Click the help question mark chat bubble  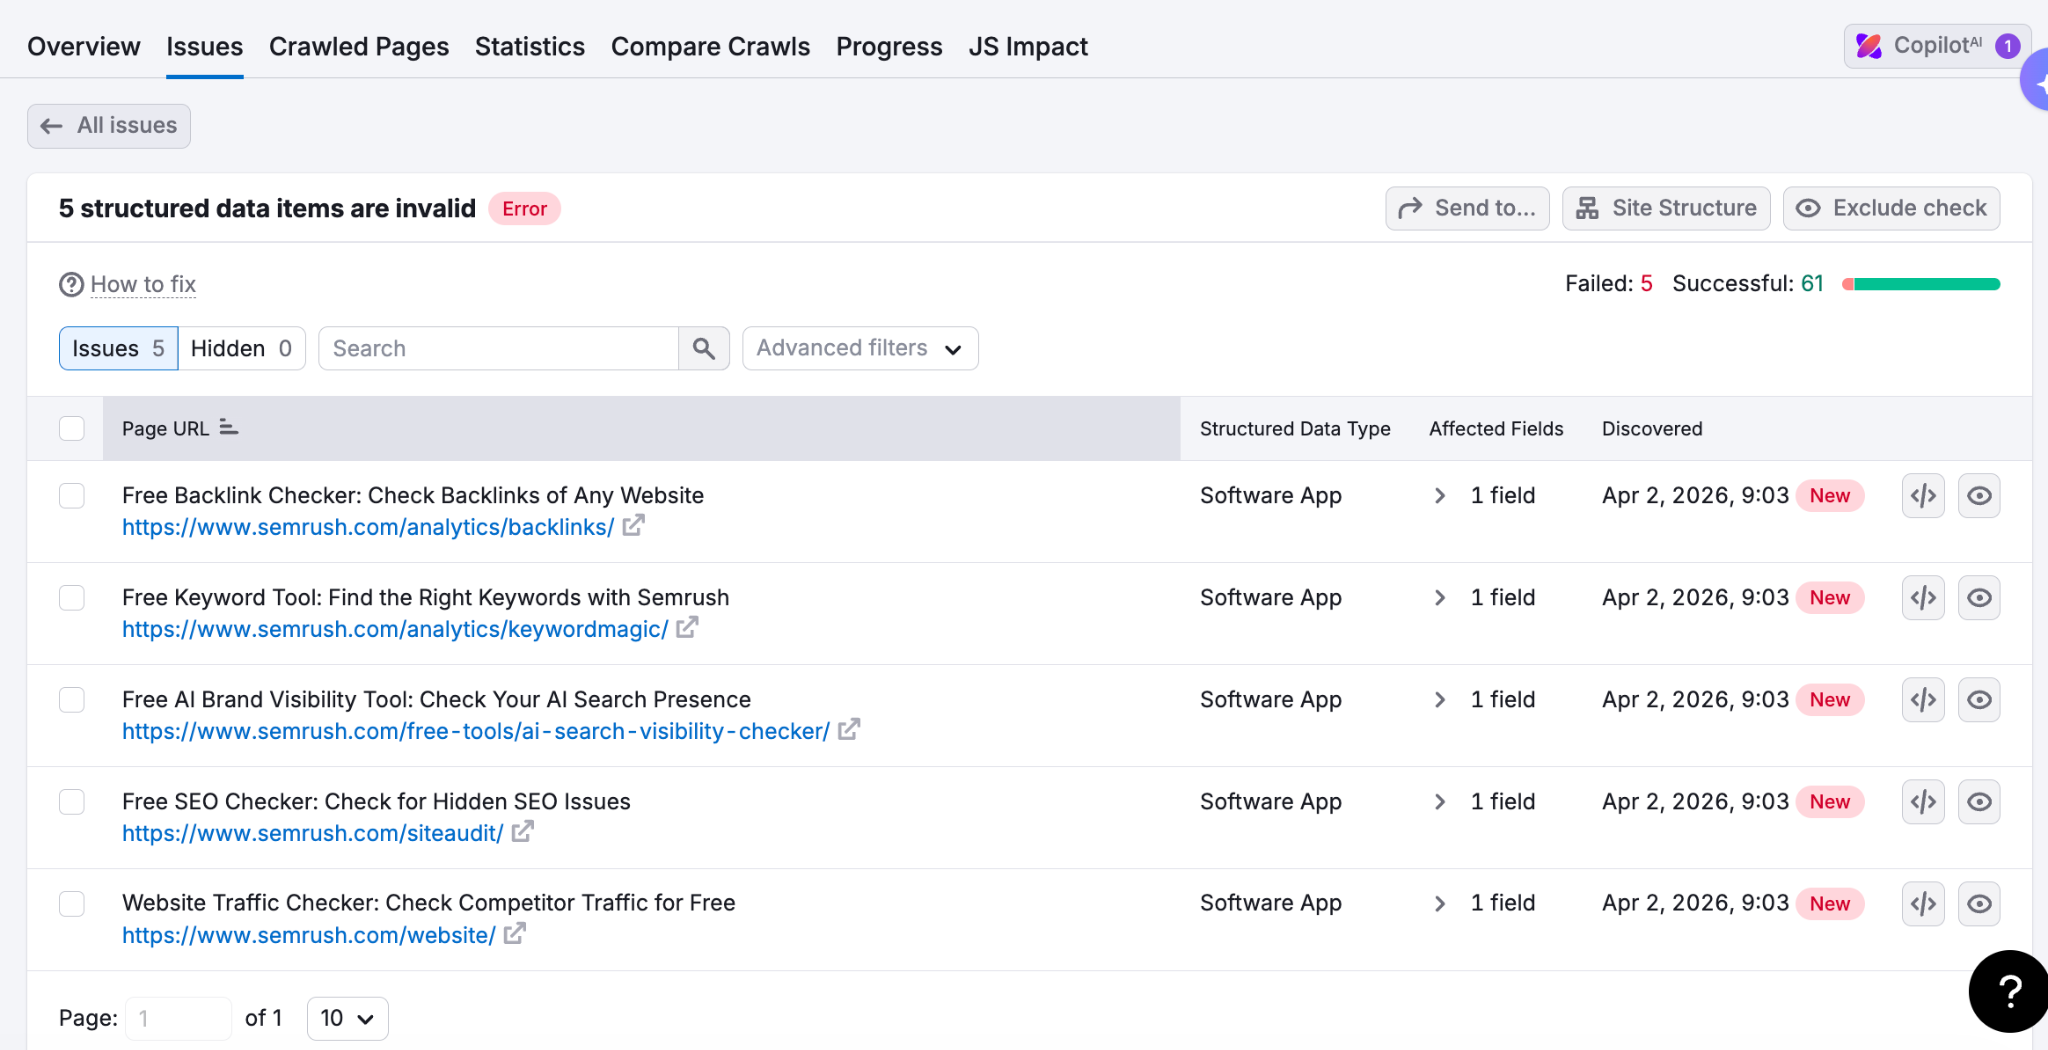coord(2008,991)
